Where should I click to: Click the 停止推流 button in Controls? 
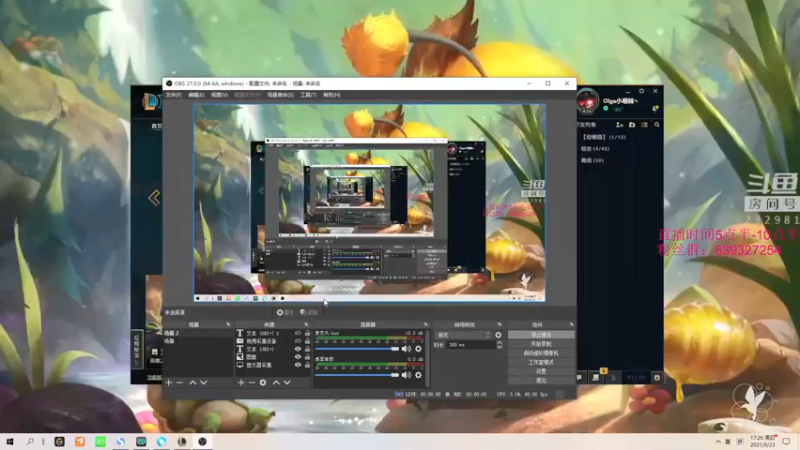click(541, 335)
